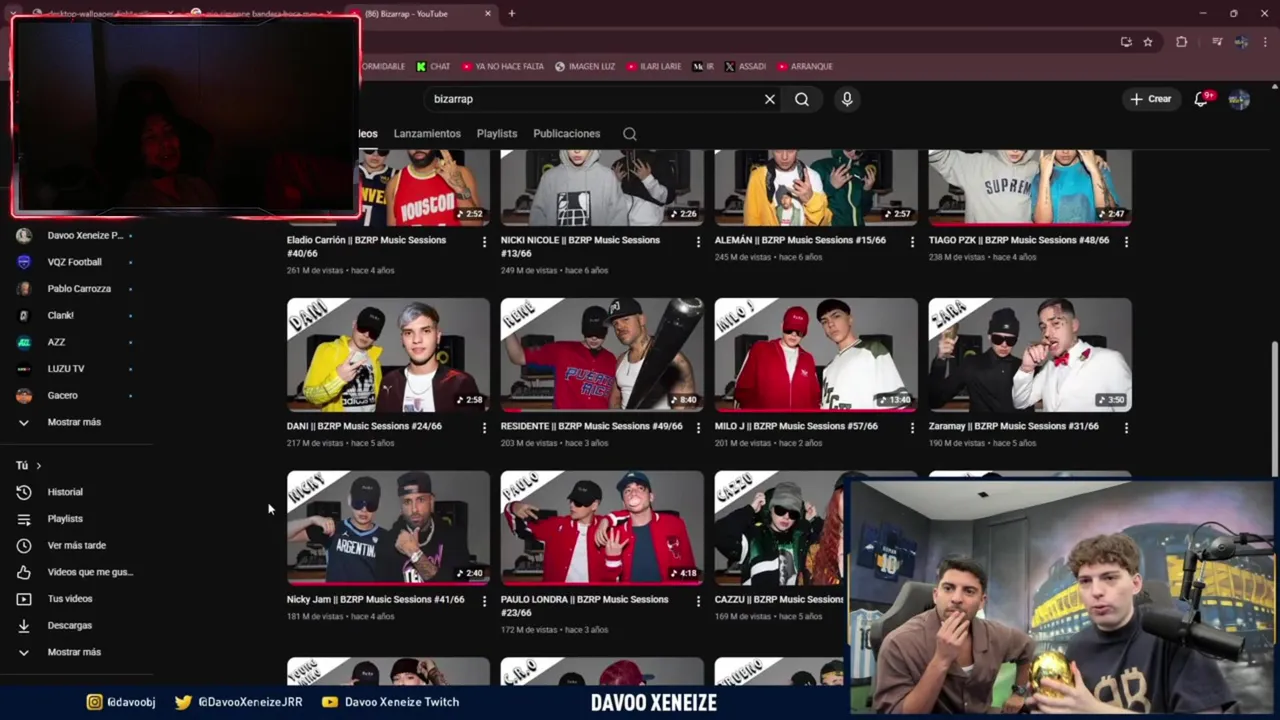Open Descargas in sidebar

pyautogui.click(x=69, y=625)
